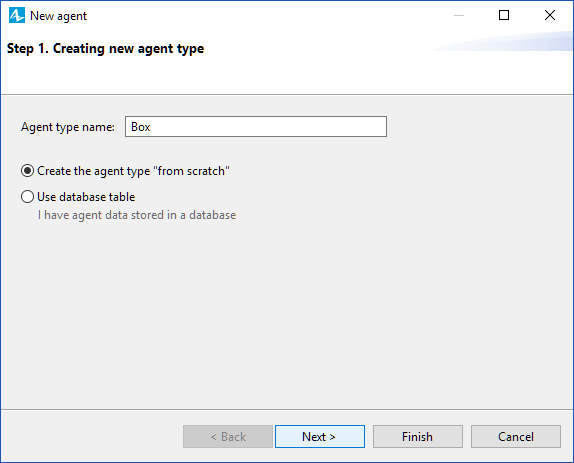Close the New agent wizard
The height and width of the screenshot is (463, 574).
pyautogui.click(x=550, y=15)
